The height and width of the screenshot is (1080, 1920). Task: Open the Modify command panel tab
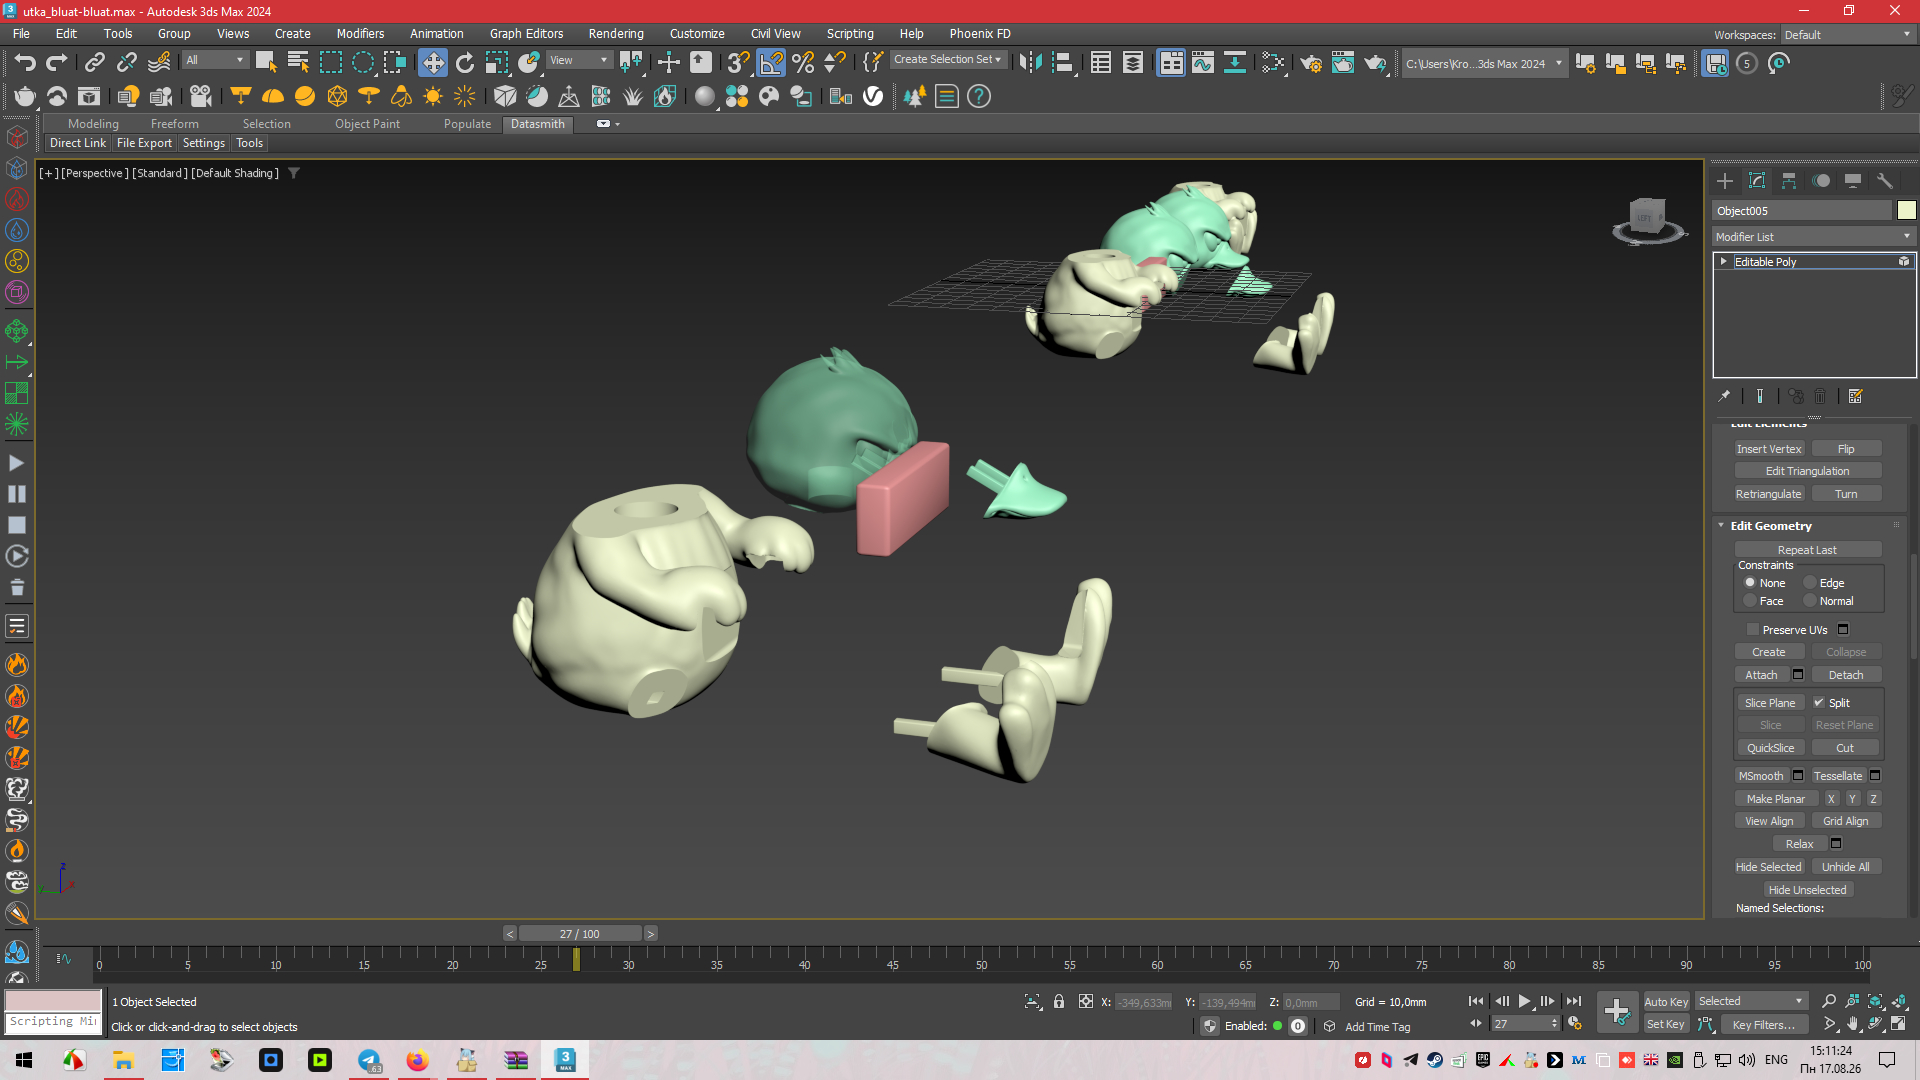1757,181
